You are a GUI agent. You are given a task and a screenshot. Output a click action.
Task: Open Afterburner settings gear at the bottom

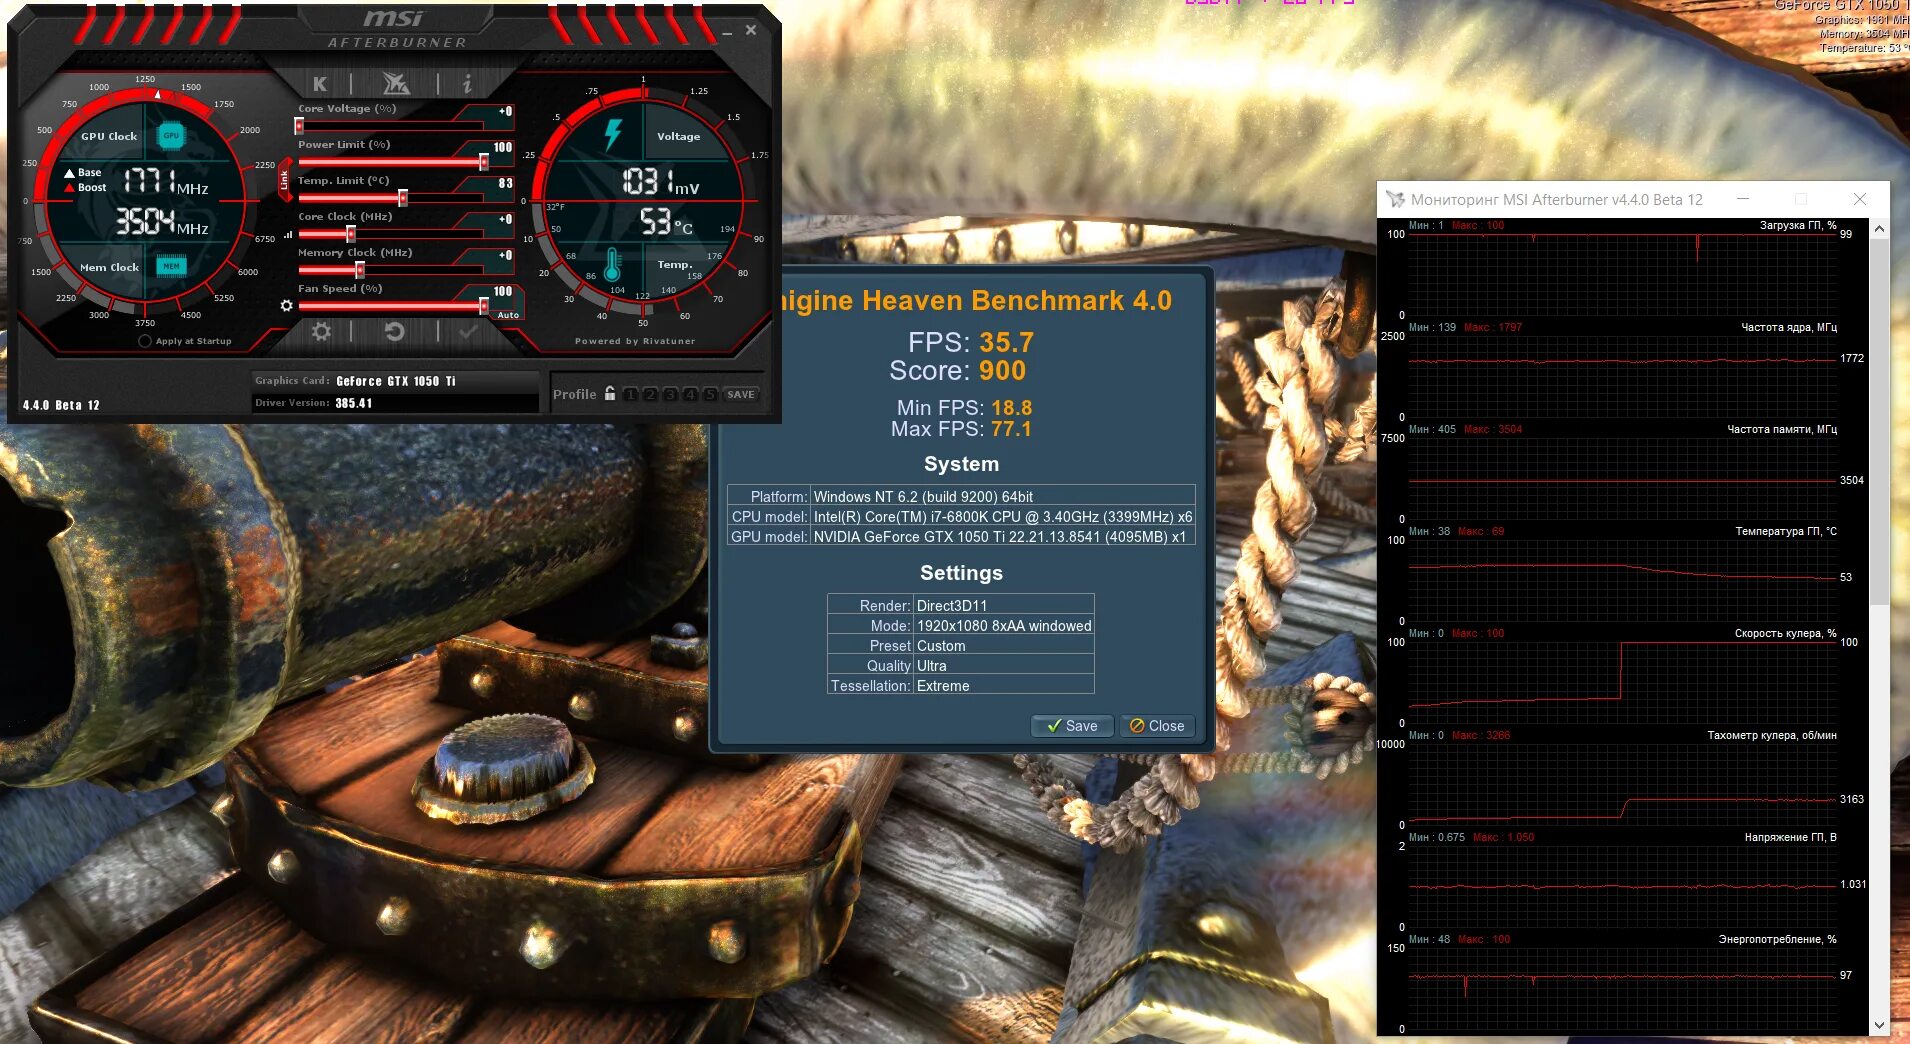[321, 331]
